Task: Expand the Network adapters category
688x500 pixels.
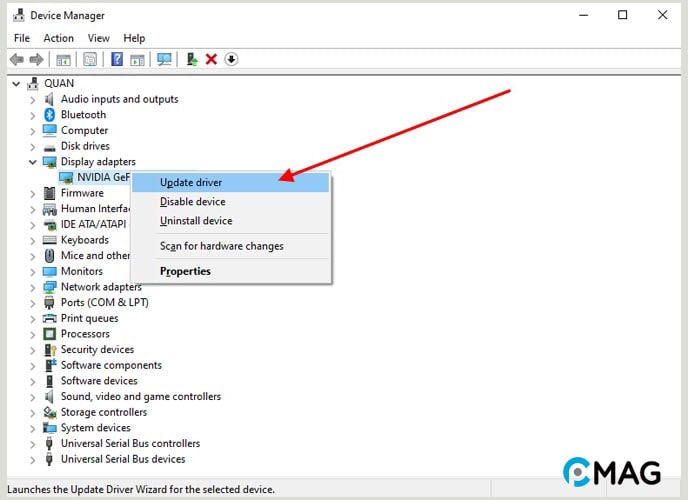Action: (x=33, y=287)
